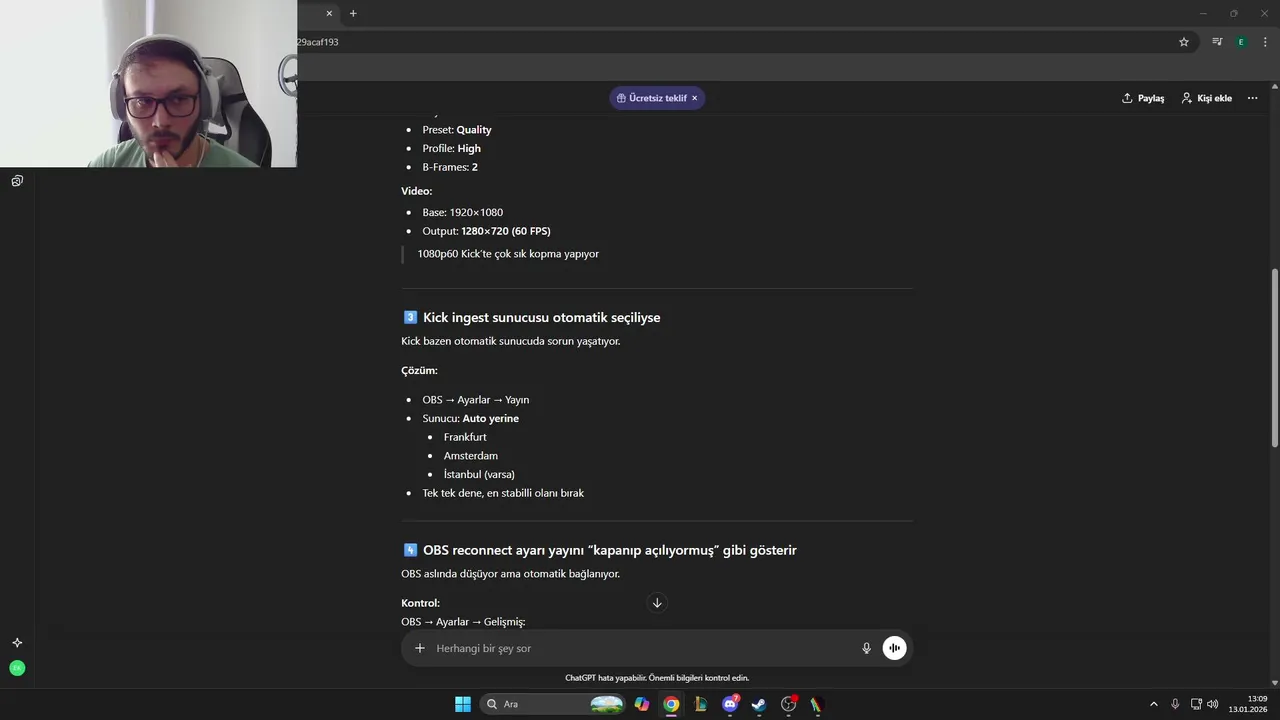Click the Video: label
Viewport: 1280px width, 720px height.
(x=416, y=191)
